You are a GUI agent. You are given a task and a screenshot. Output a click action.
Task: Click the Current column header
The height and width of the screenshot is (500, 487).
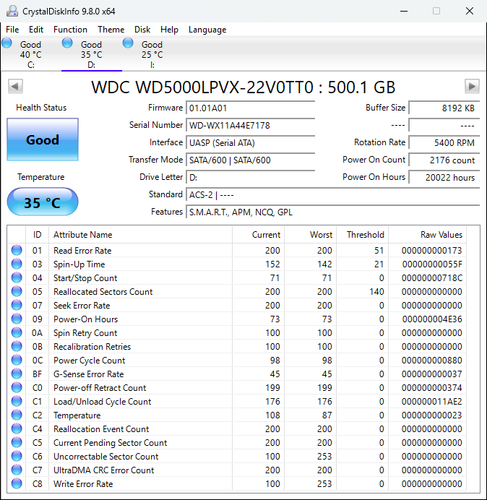(258, 235)
